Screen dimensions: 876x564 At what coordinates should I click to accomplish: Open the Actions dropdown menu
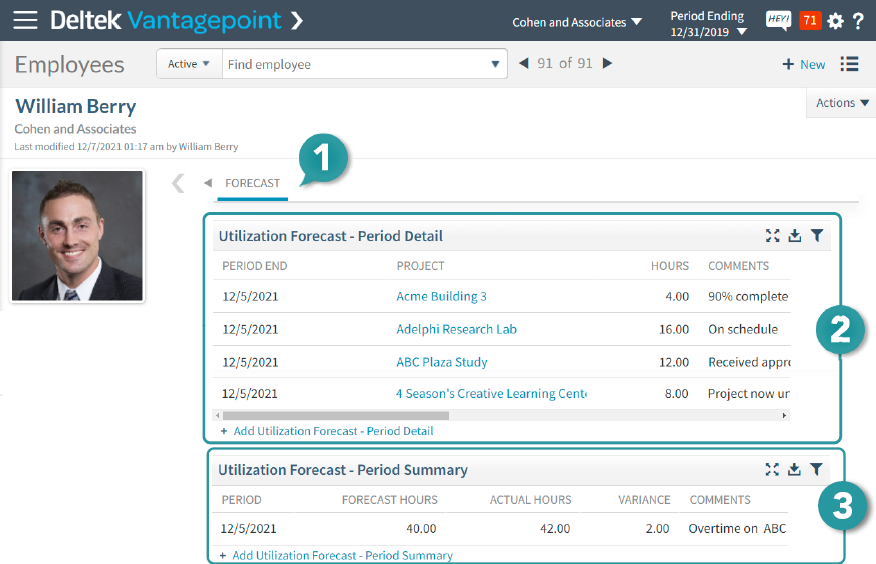coord(841,103)
